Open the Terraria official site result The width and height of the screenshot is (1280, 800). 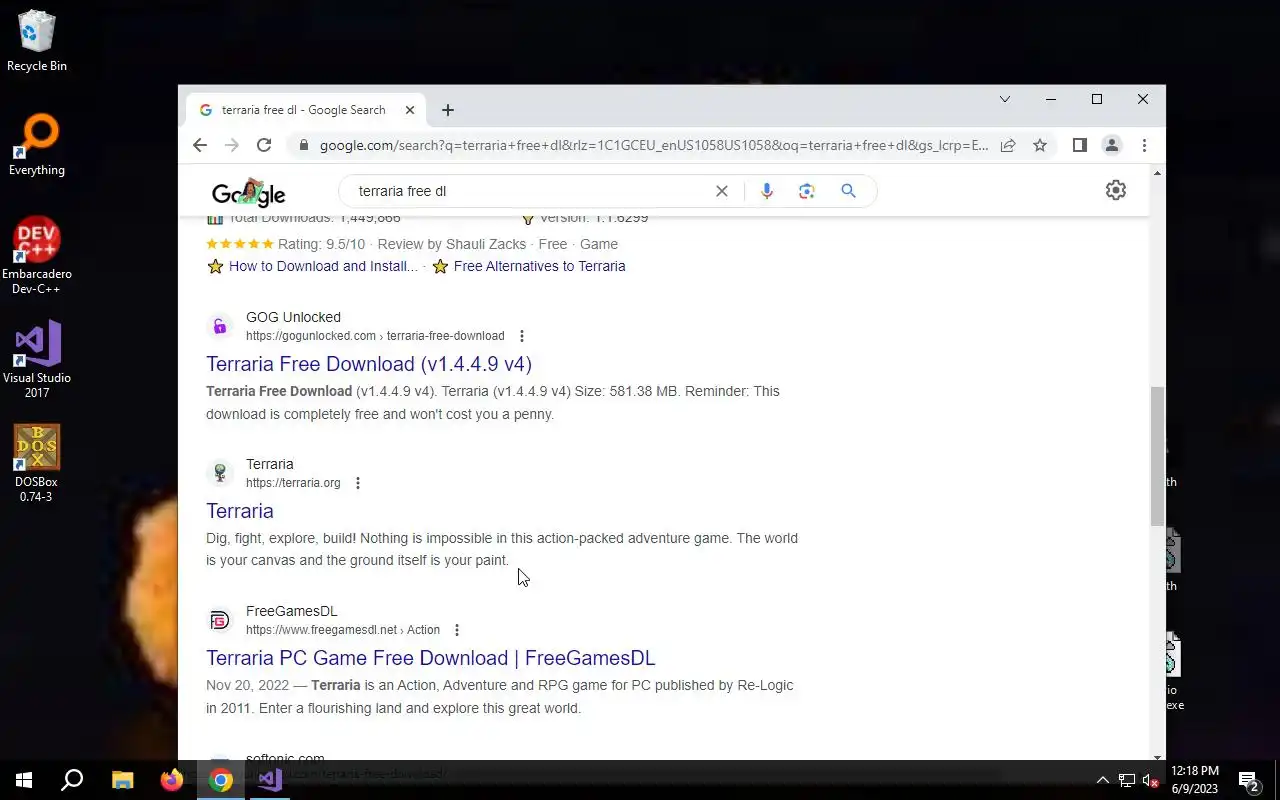coord(240,511)
